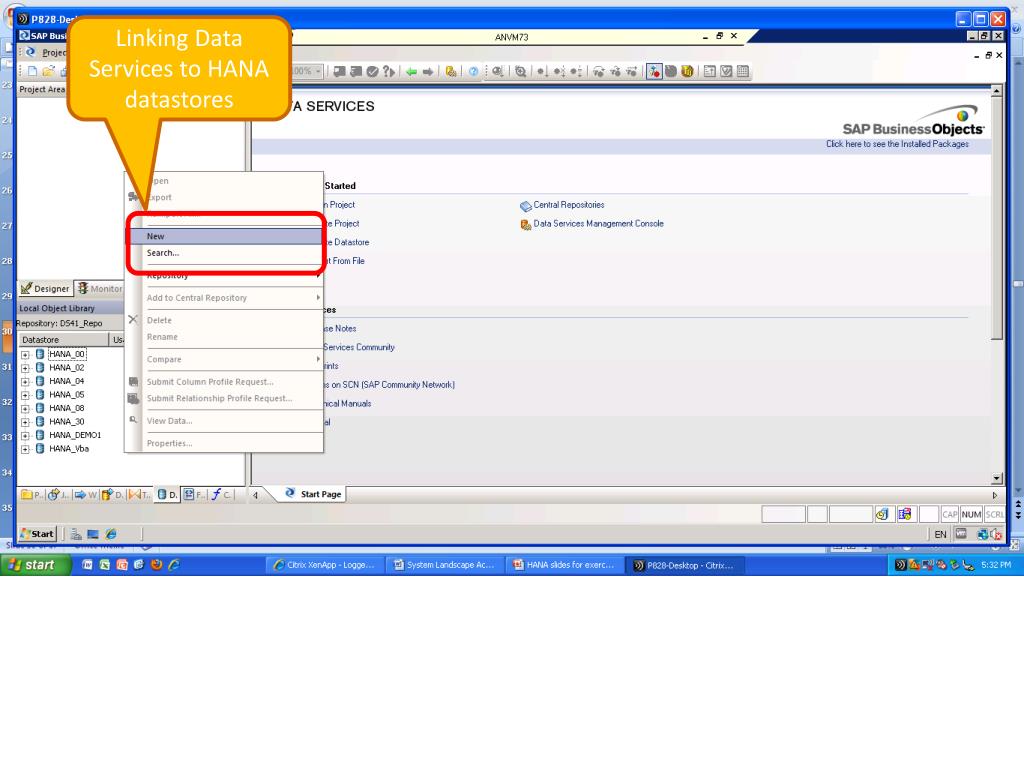Viewport: 1024px width, 768px height.
Task: Select the HANA_DEMO1 datastore
Action: click(x=75, y=436)
